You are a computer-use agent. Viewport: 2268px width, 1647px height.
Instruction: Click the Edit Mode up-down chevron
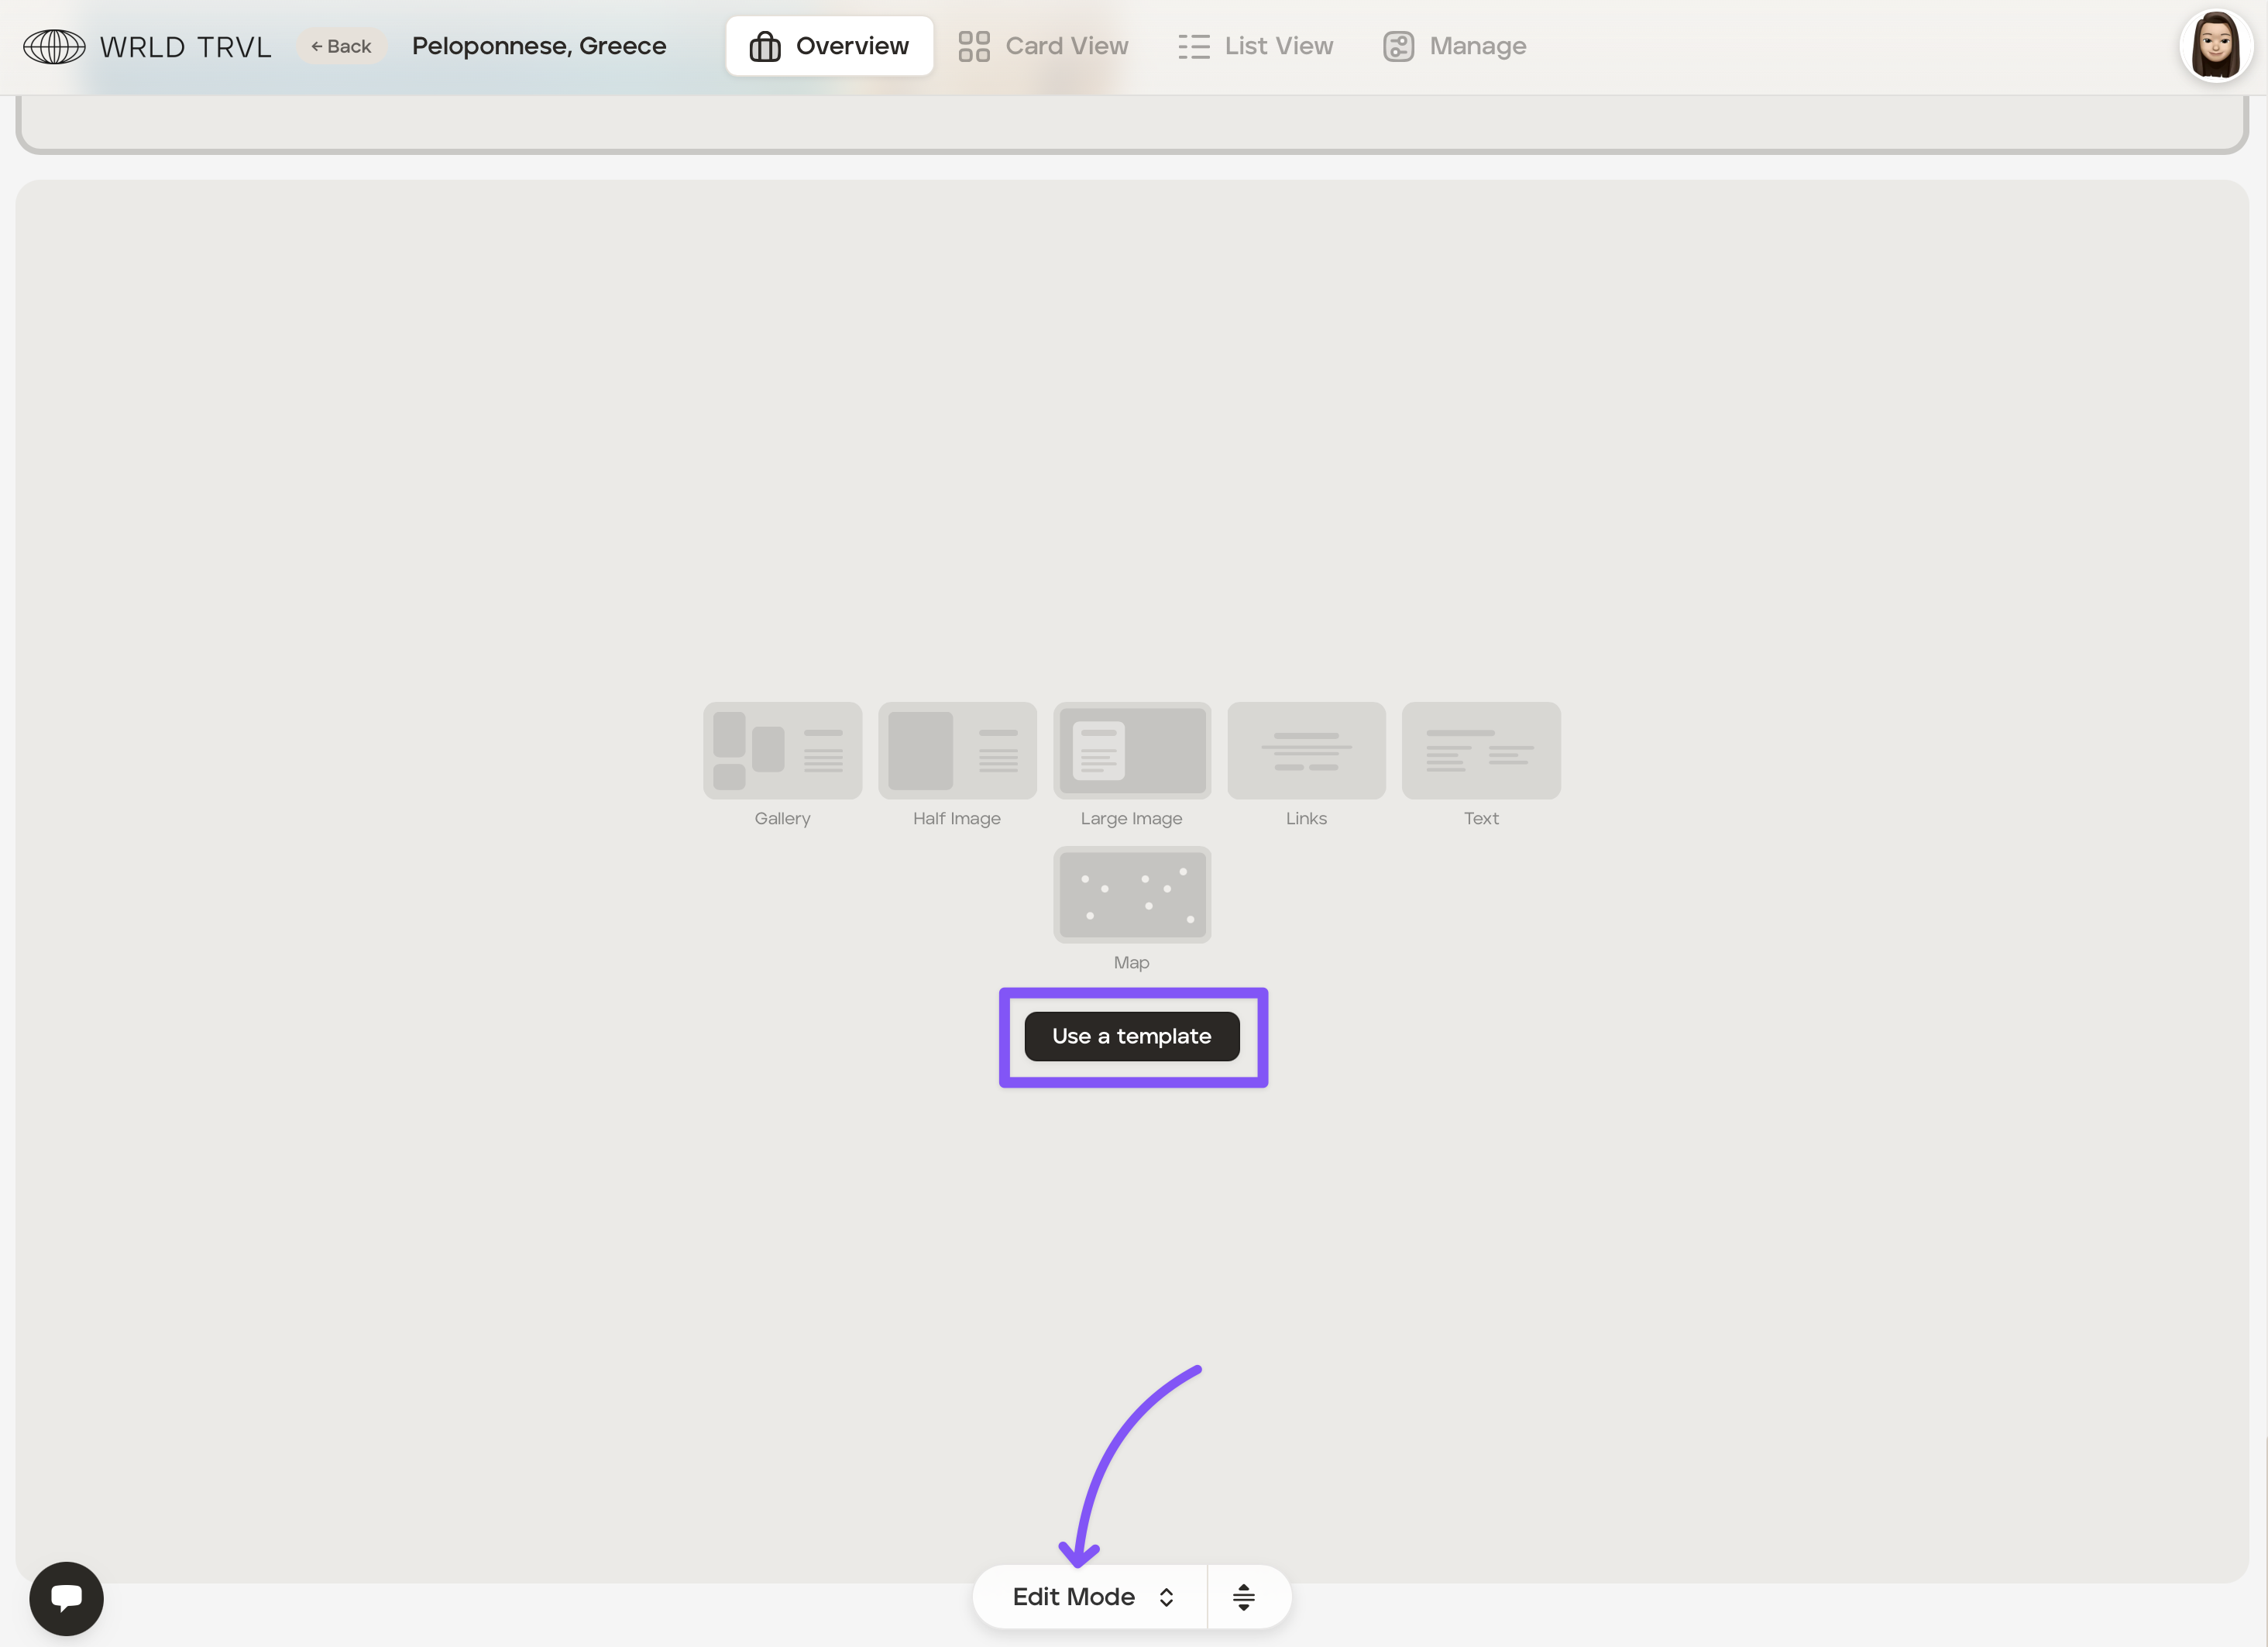(x=1166, y=1597)
